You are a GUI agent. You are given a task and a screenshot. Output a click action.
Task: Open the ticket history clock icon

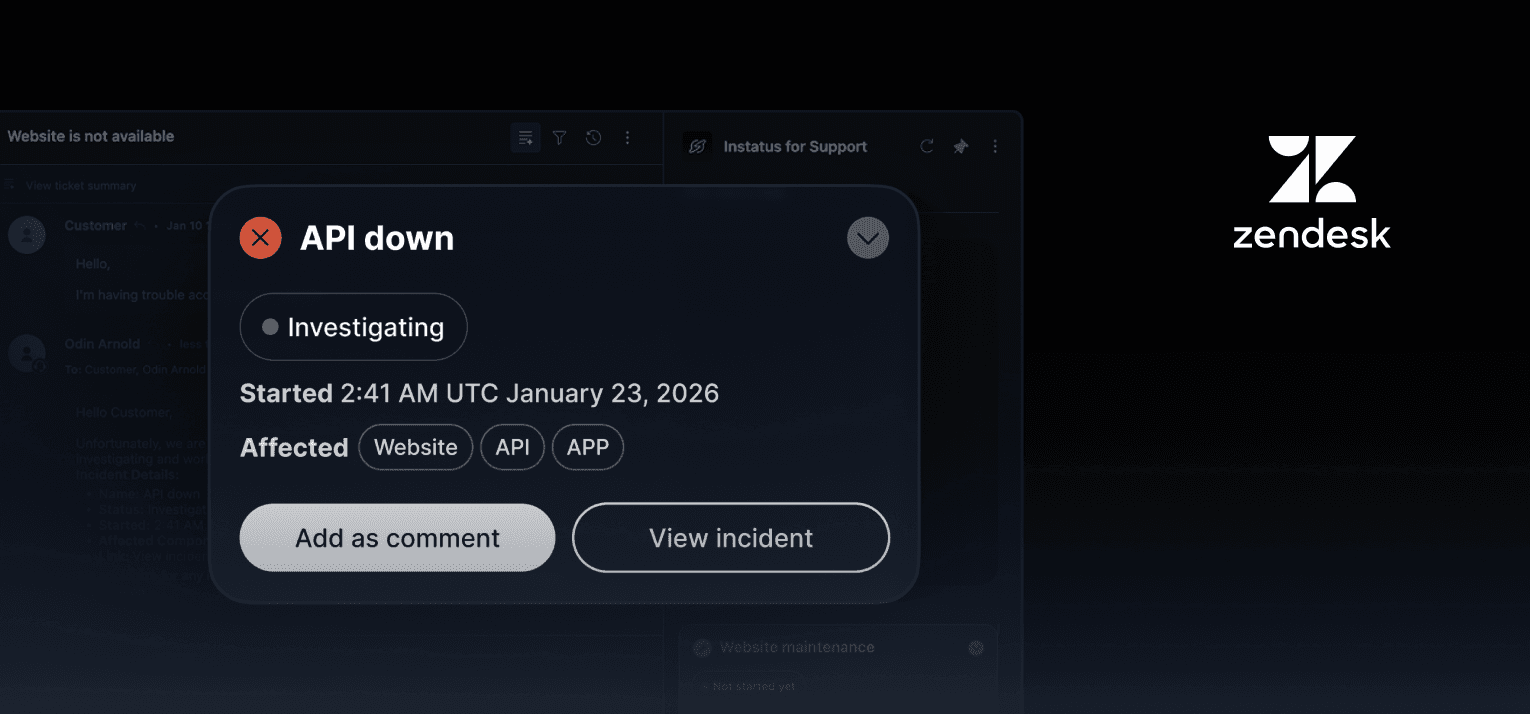pyautogui.click(x=594, y=138)
